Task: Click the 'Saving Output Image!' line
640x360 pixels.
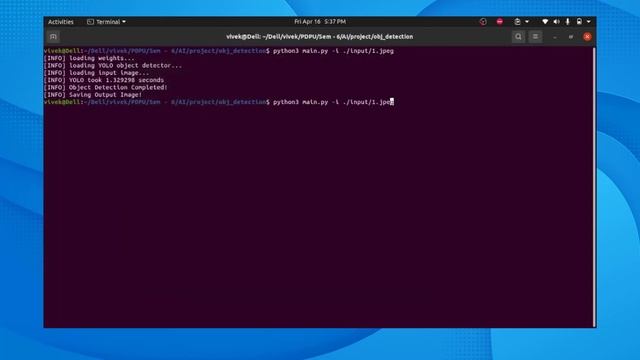Action: (105, 95)
